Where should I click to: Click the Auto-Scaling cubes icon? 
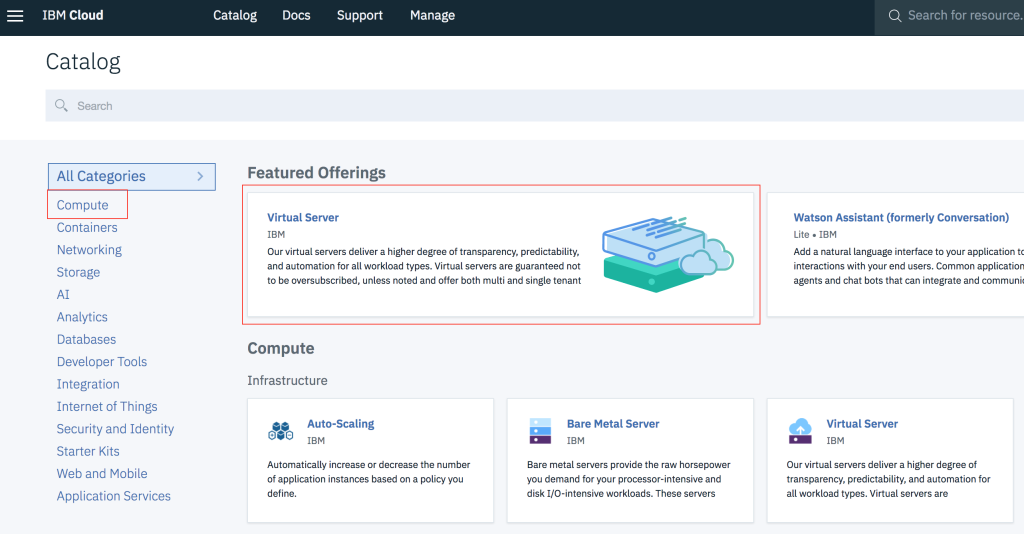click(281, 431)
